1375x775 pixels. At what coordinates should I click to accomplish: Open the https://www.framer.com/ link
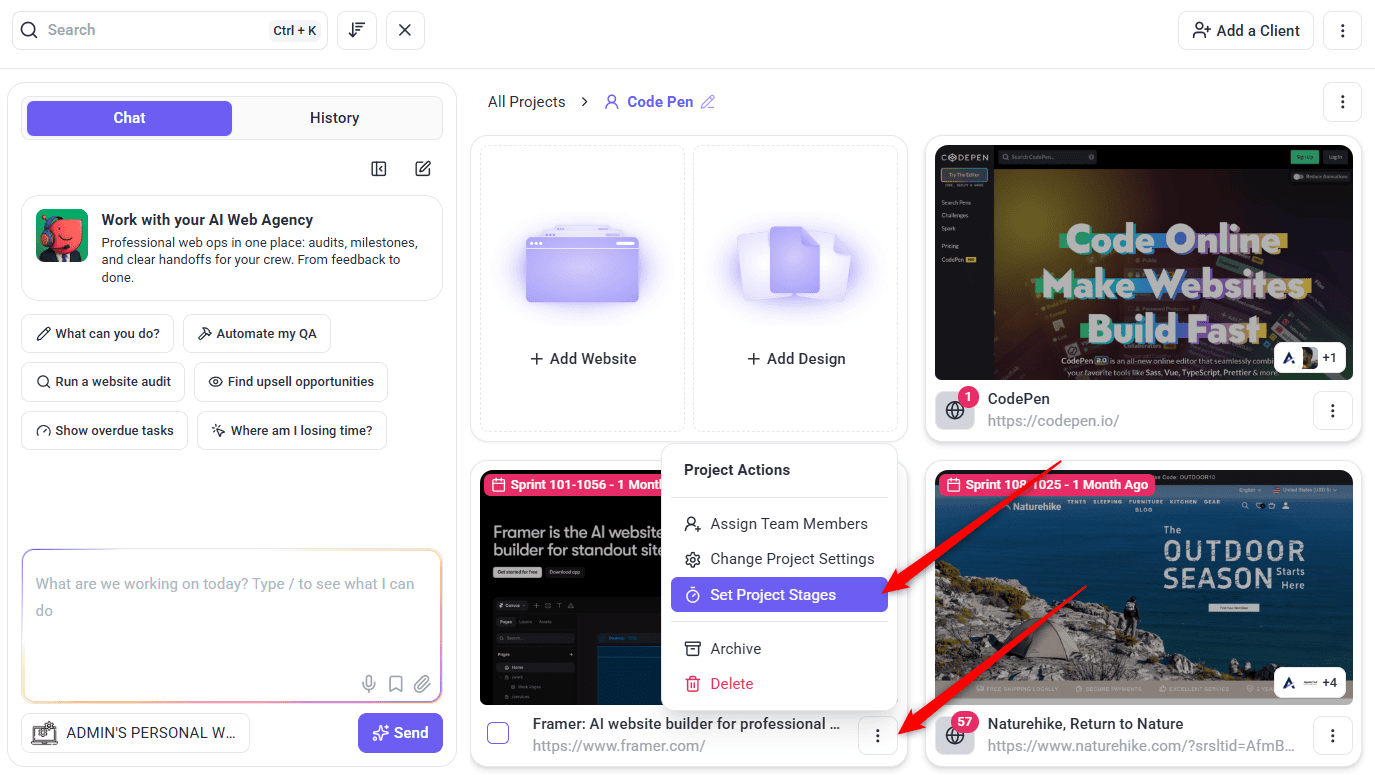pyautogui.click(x=619, y=746)
